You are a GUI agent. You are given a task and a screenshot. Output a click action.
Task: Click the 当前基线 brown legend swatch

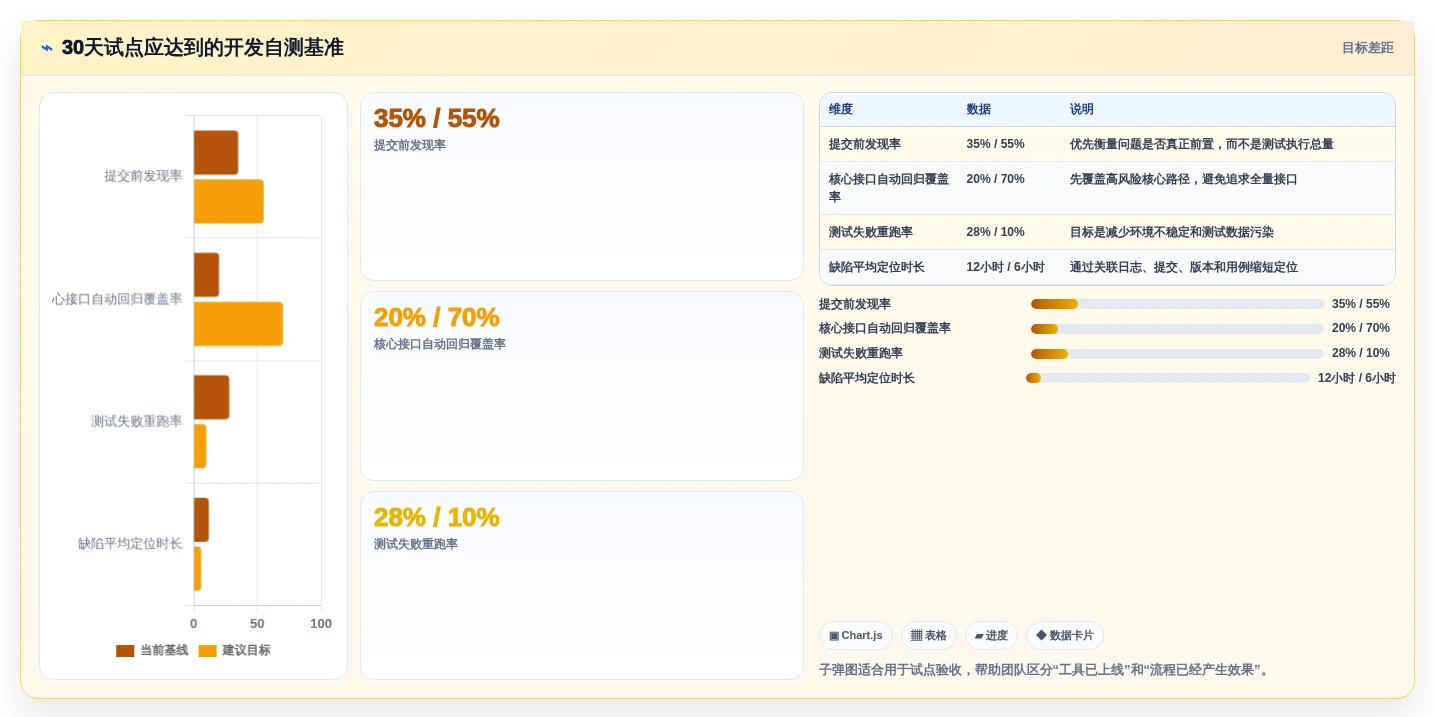125,651
